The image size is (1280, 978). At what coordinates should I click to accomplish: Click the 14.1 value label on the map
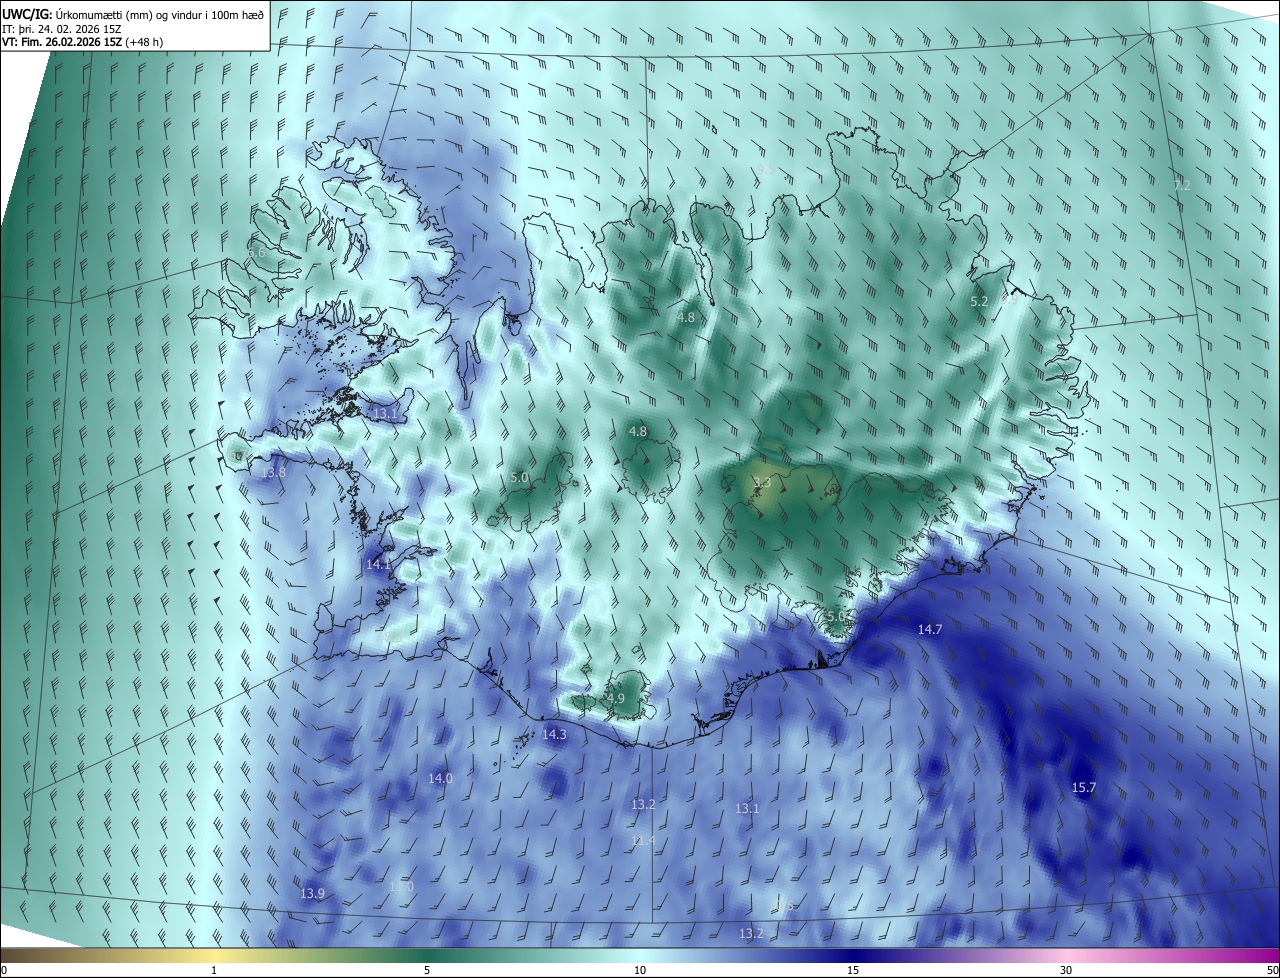tap(378, 564)
